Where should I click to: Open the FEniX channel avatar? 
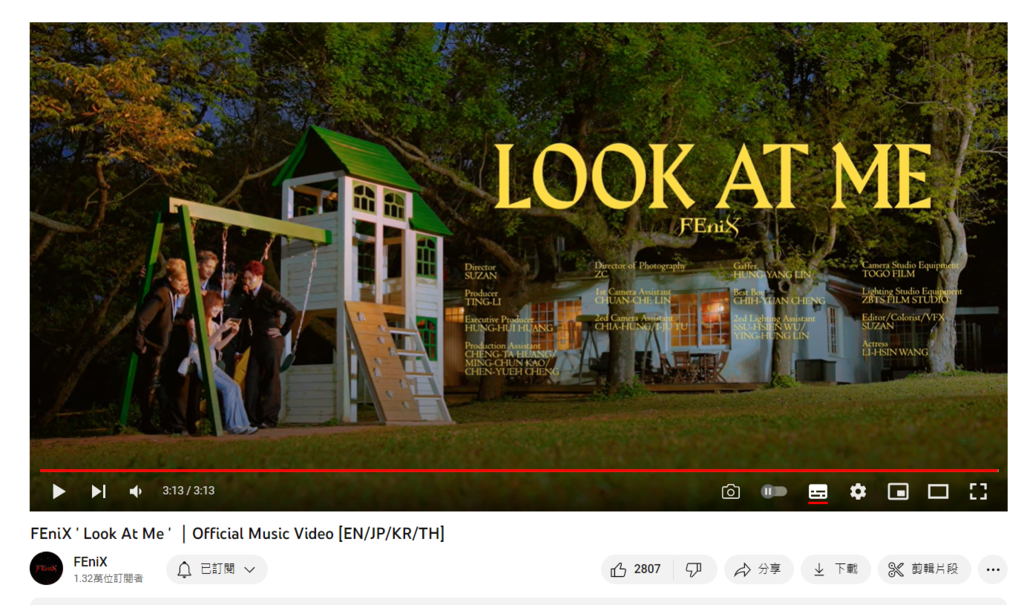(46, 568)
